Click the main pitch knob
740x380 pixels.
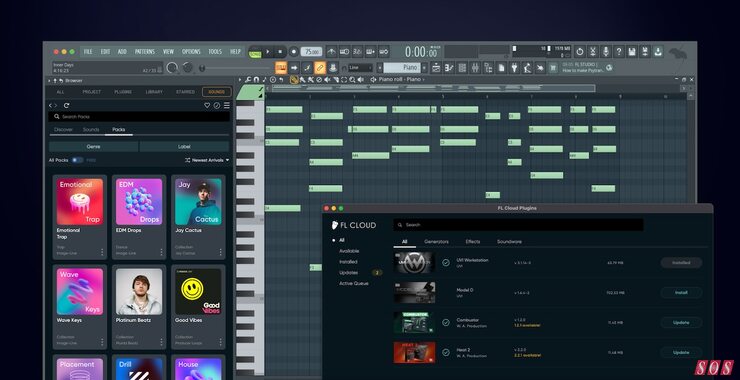[188, 68]
